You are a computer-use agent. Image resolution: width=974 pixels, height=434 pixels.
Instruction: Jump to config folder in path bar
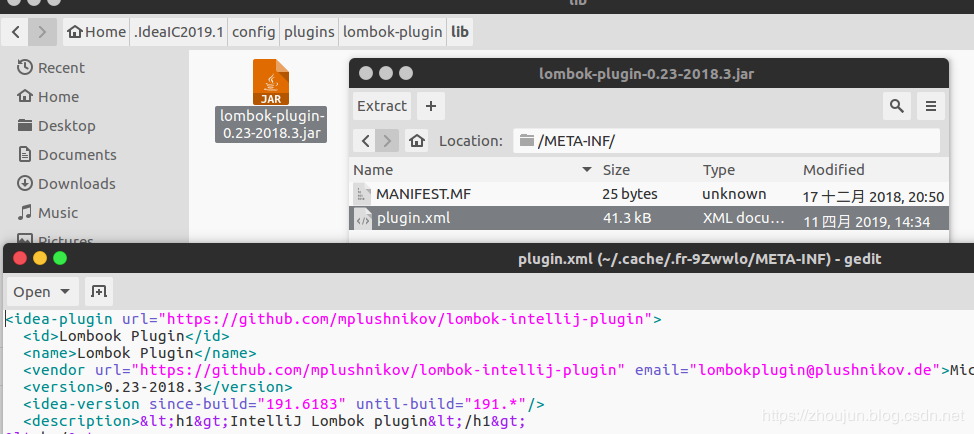coord(254,32)
